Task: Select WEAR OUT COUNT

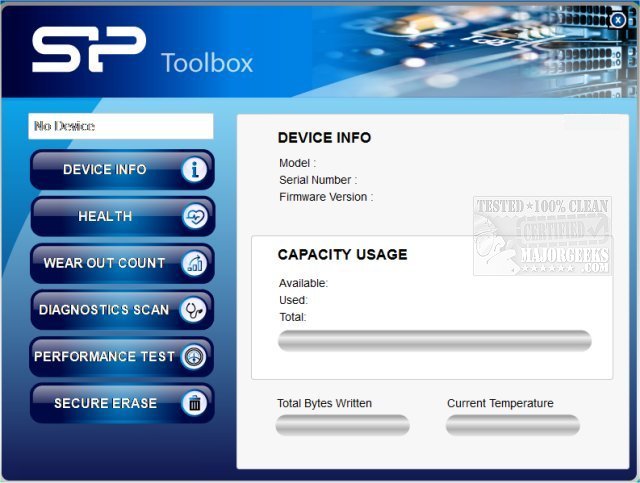Action: pyautogui.click(x=122, y=263)
